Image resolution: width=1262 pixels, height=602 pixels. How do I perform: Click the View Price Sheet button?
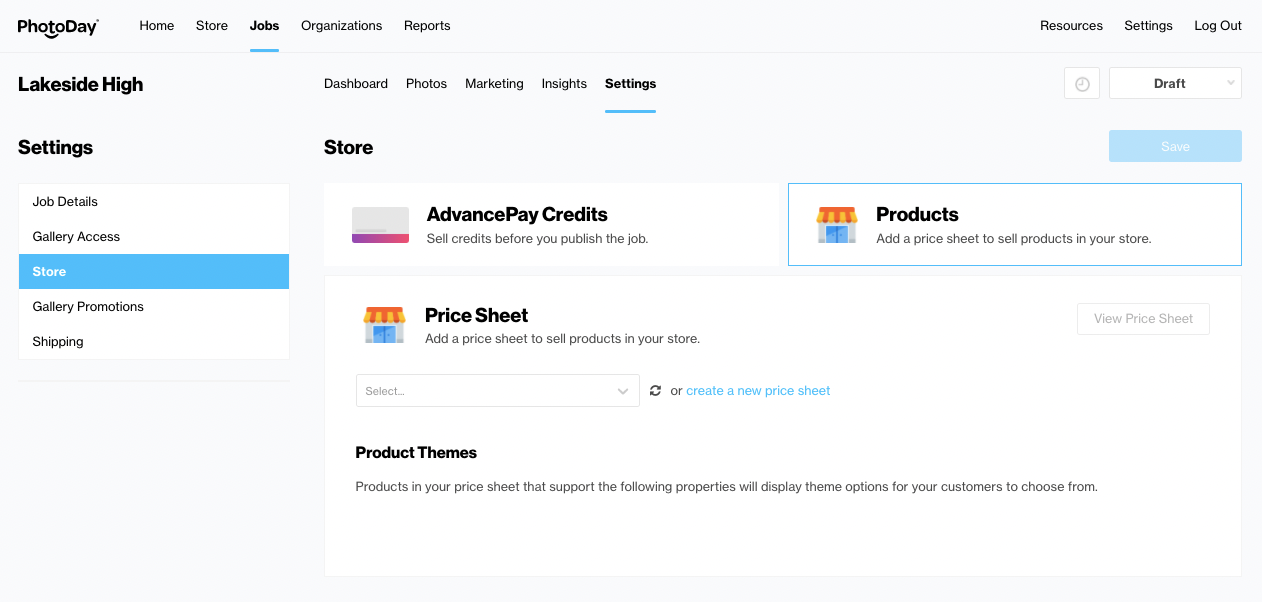(1143, 319)
